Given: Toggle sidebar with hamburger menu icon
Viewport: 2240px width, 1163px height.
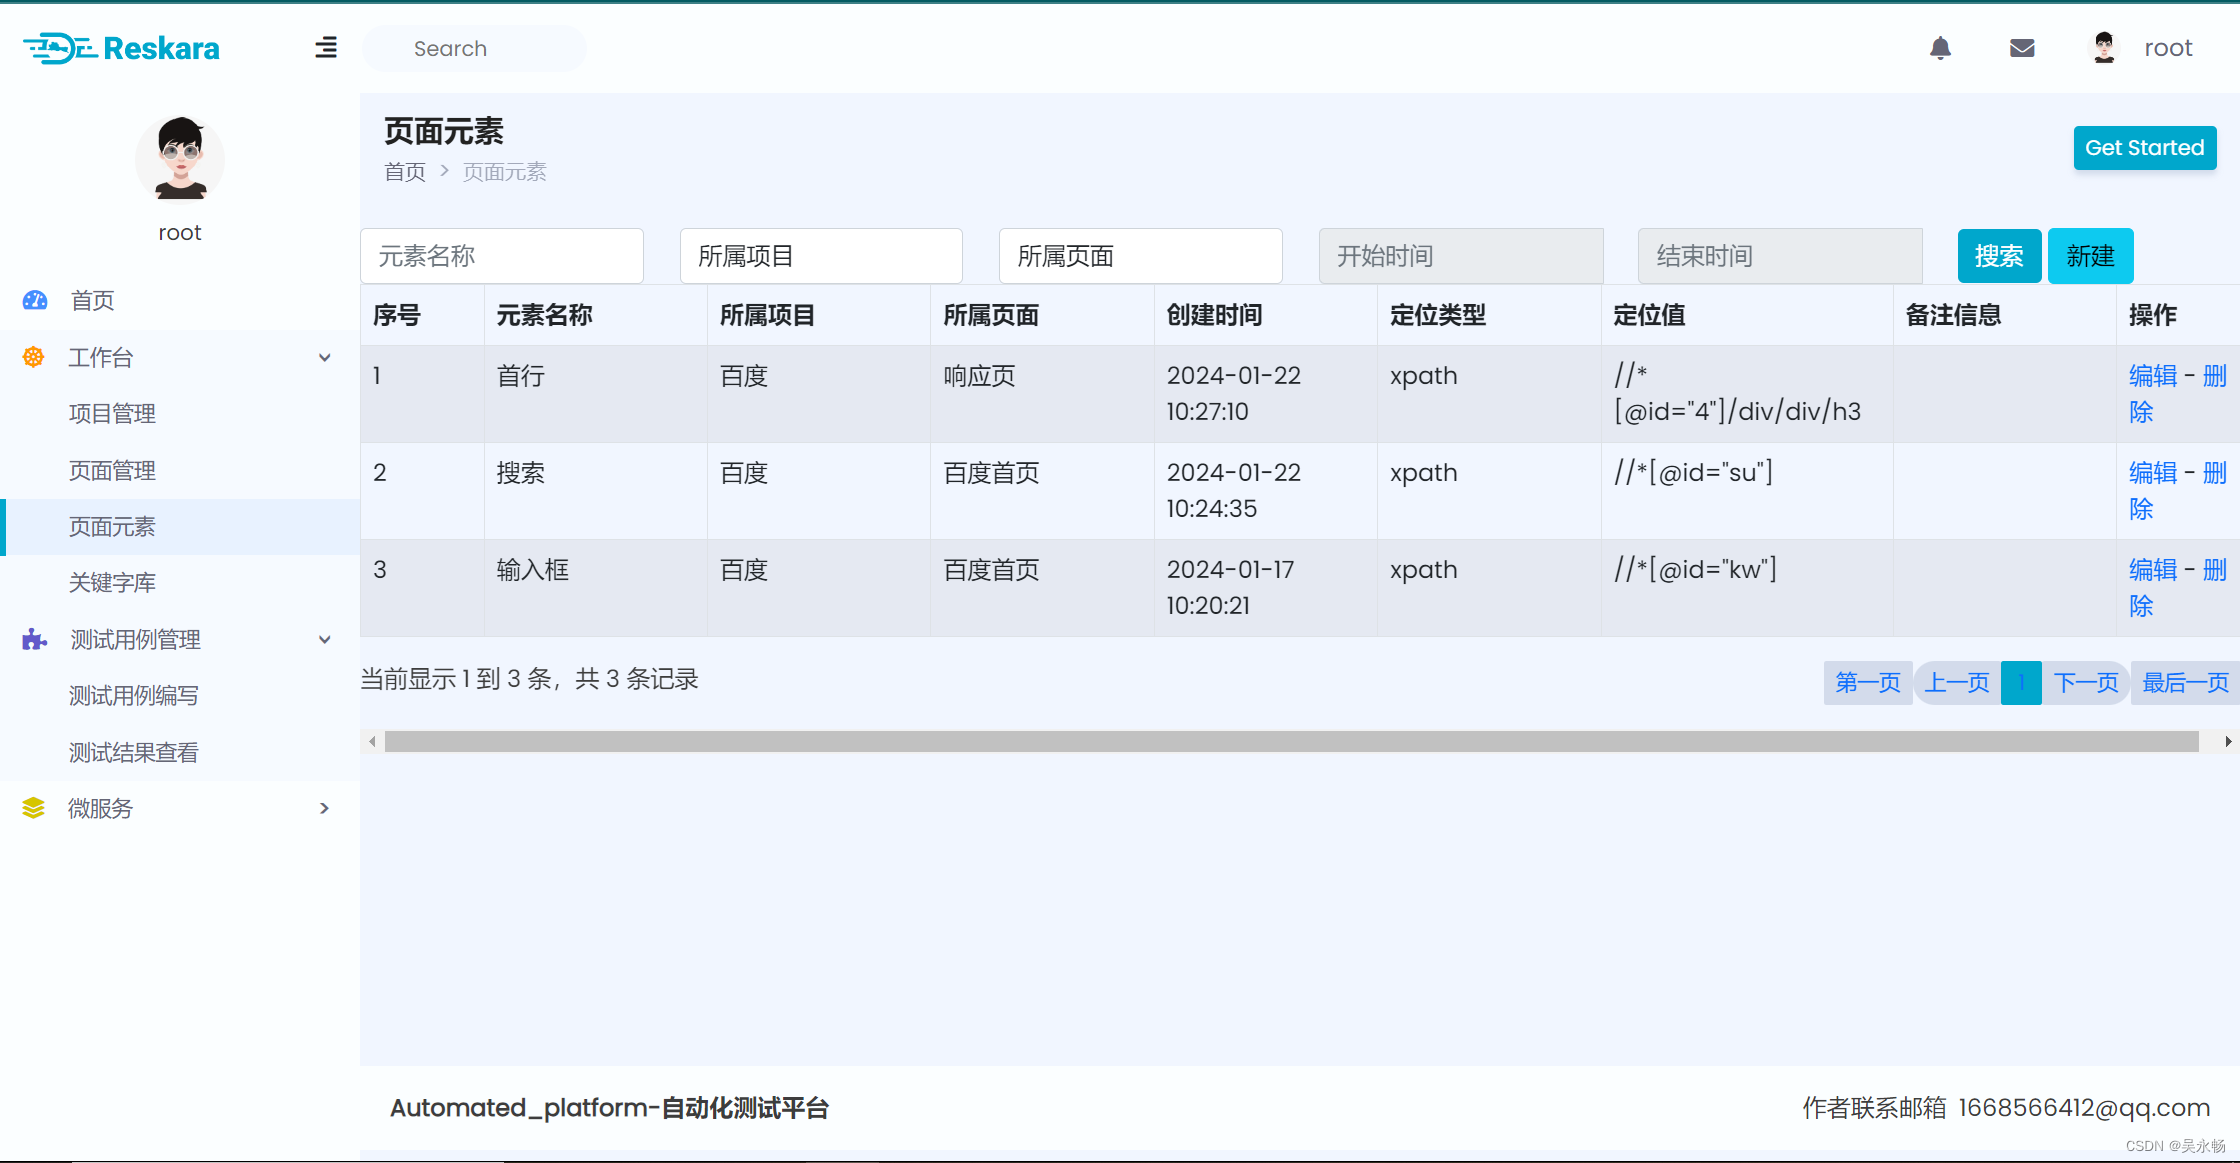Looking at the screenshot, I should pos(326,48).
